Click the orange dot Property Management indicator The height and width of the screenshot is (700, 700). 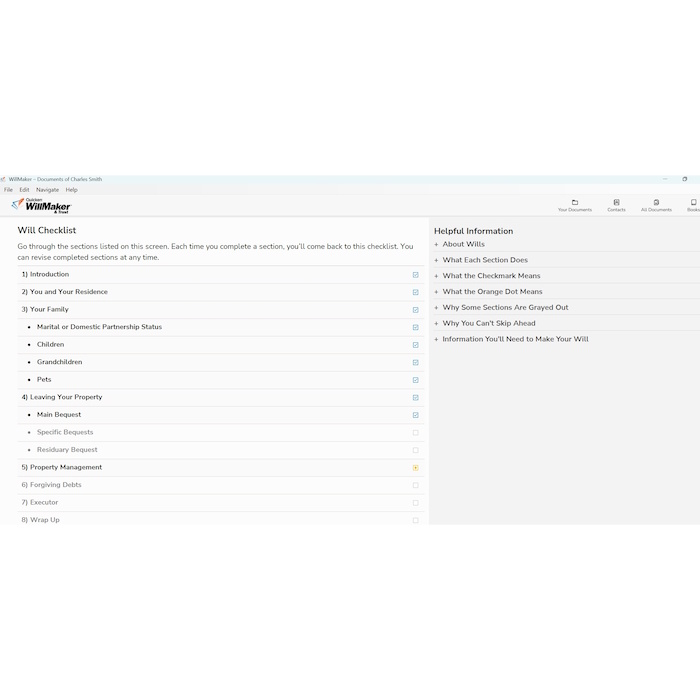point(415,468)
